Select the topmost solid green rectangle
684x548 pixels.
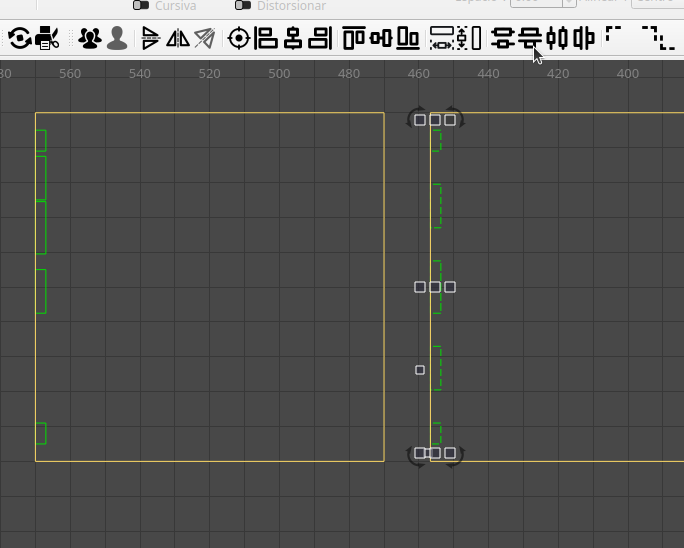point(41,140)
